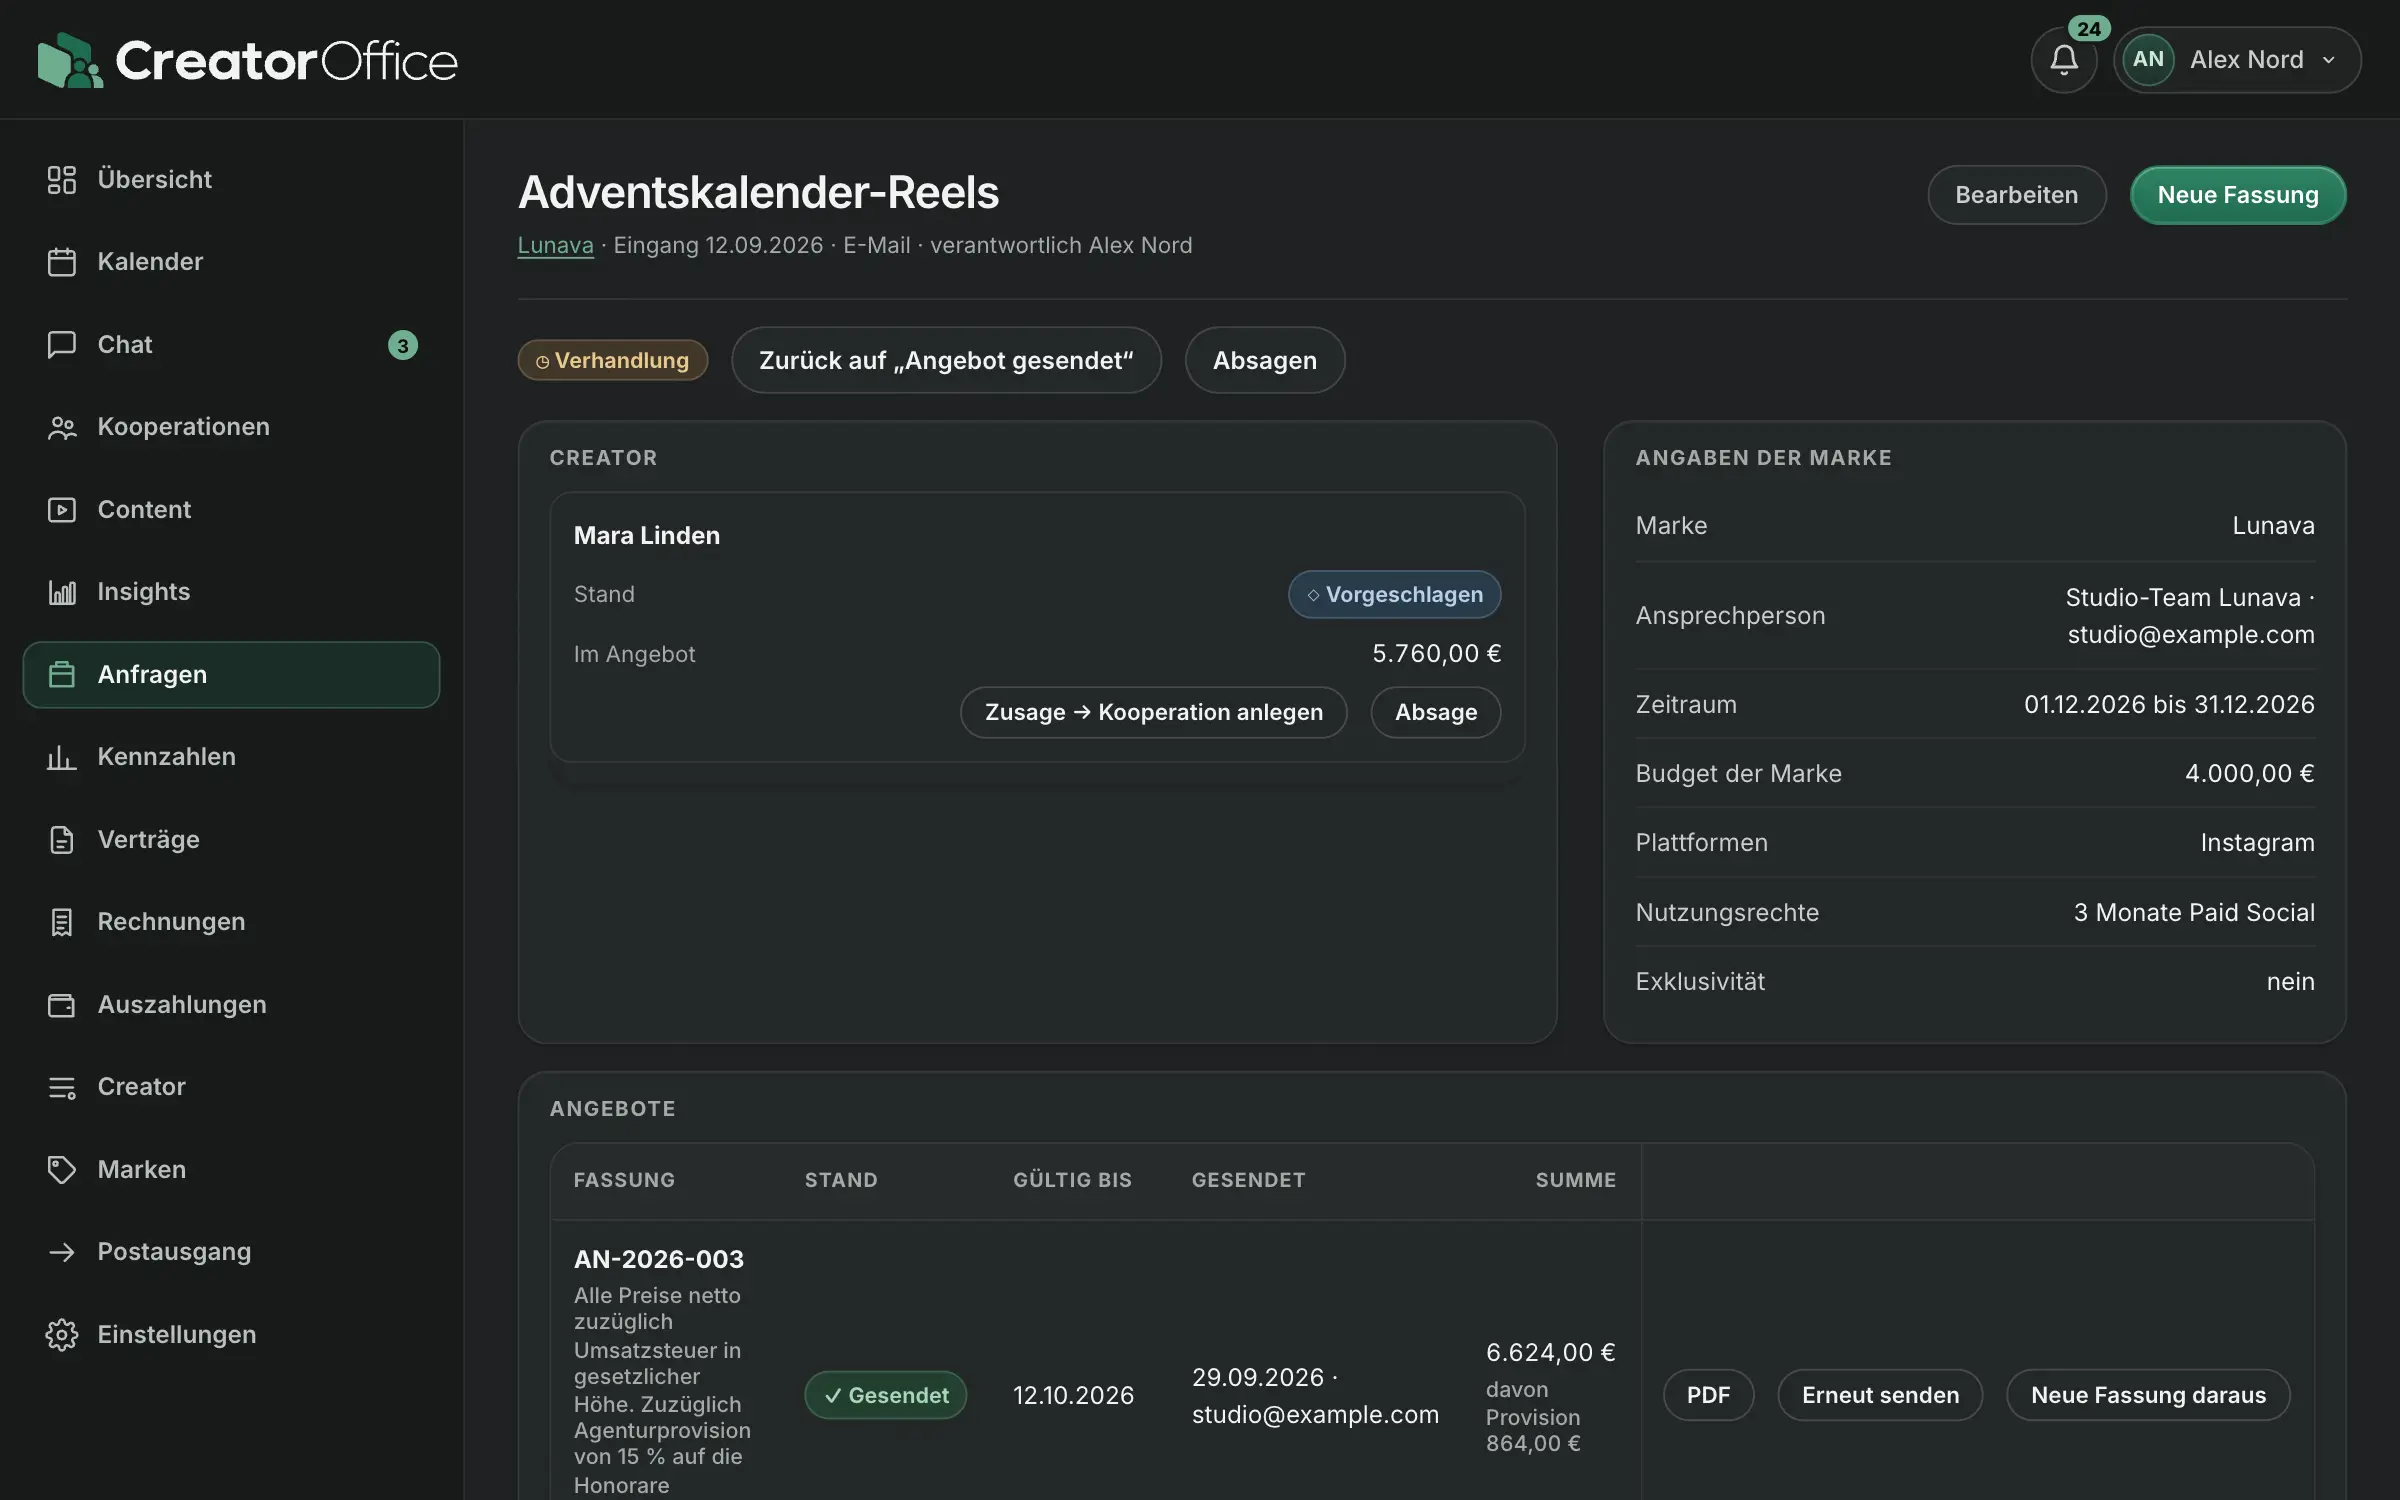
Task: Click the Marken tag icon
Action: (x=62, y=1170)
